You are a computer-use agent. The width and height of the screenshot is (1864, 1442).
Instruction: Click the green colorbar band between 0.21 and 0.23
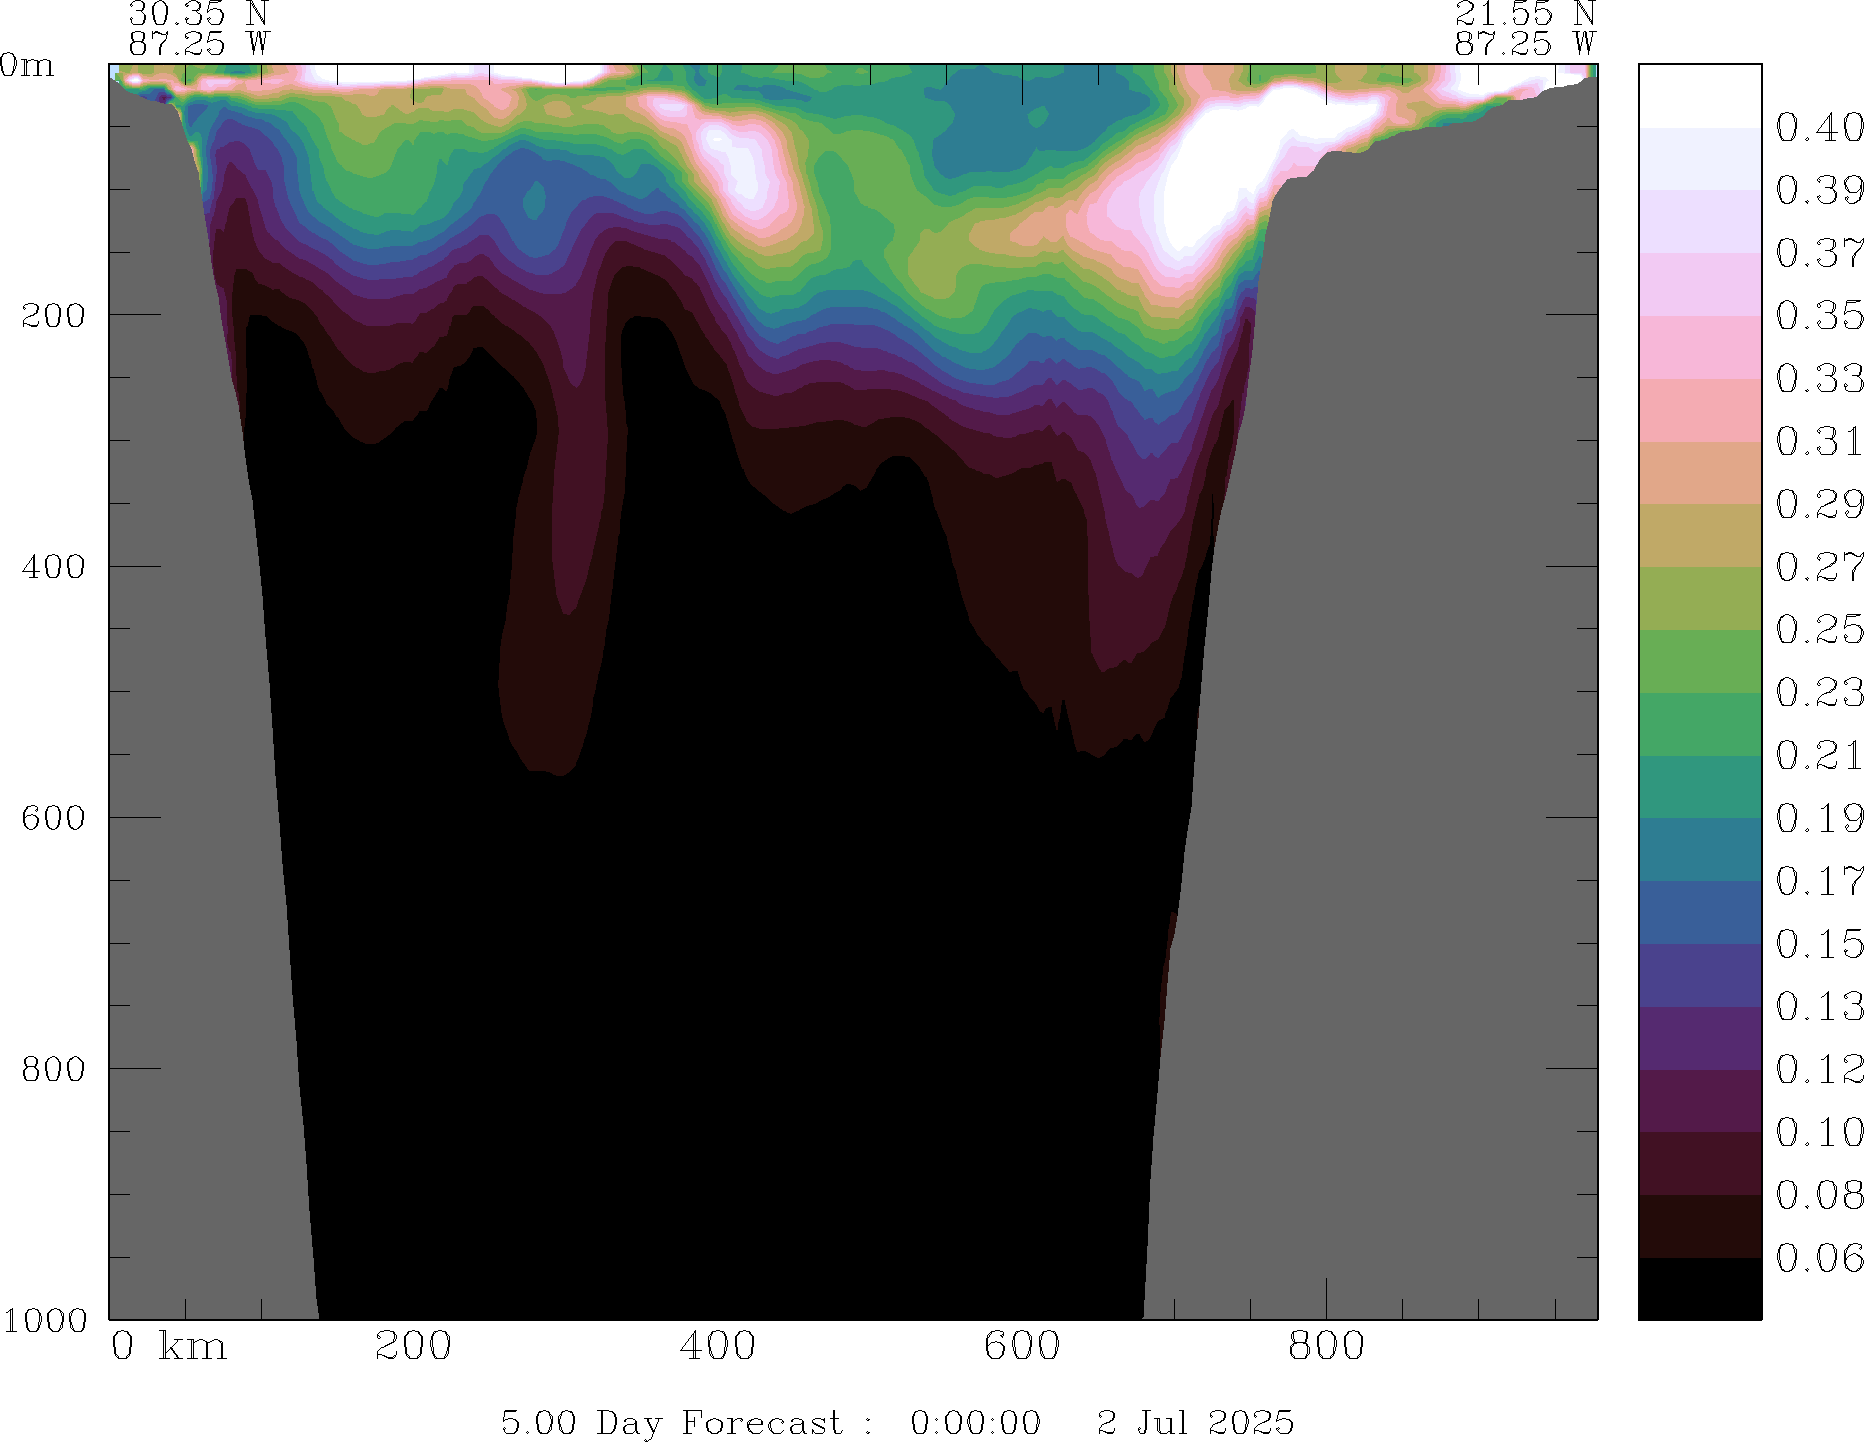click(1699, 724)
